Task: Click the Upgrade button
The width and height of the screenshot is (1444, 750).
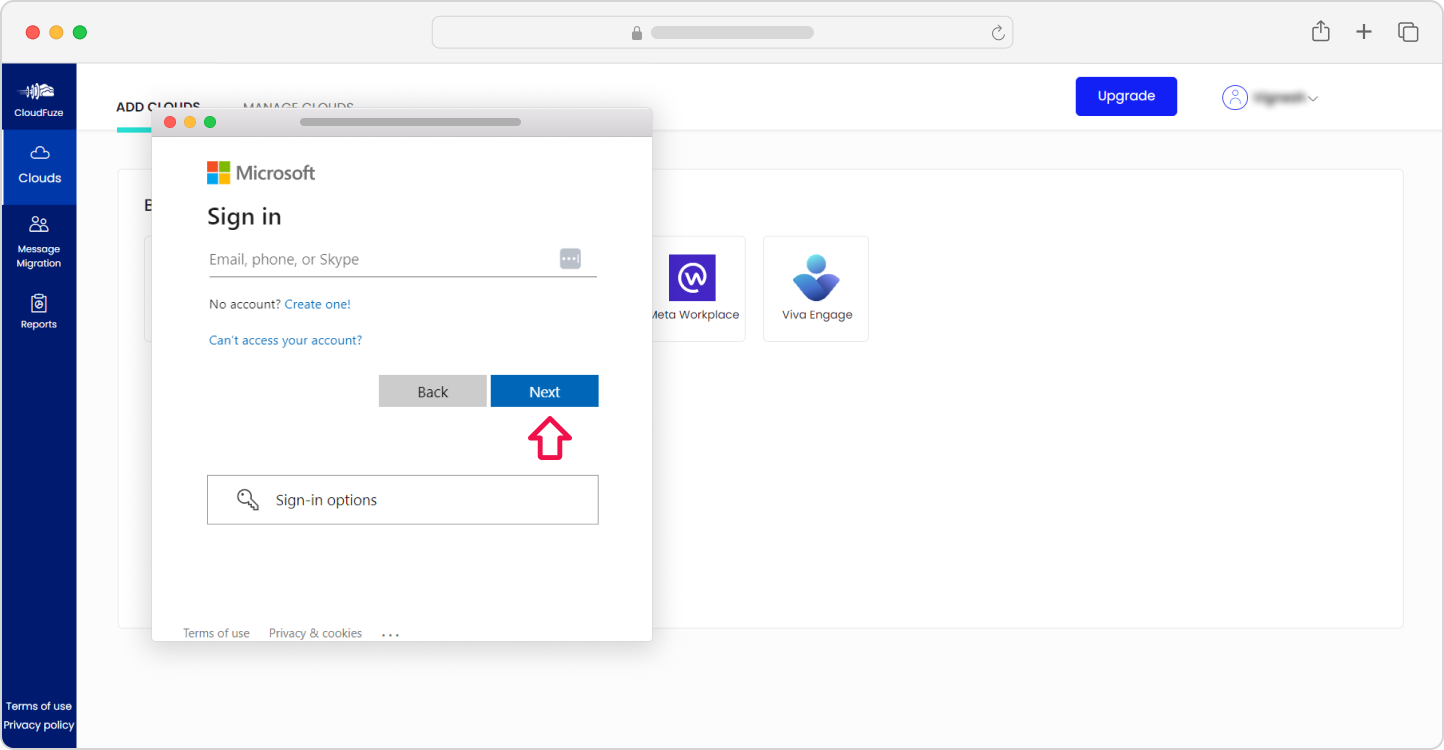Action: 1126,96
